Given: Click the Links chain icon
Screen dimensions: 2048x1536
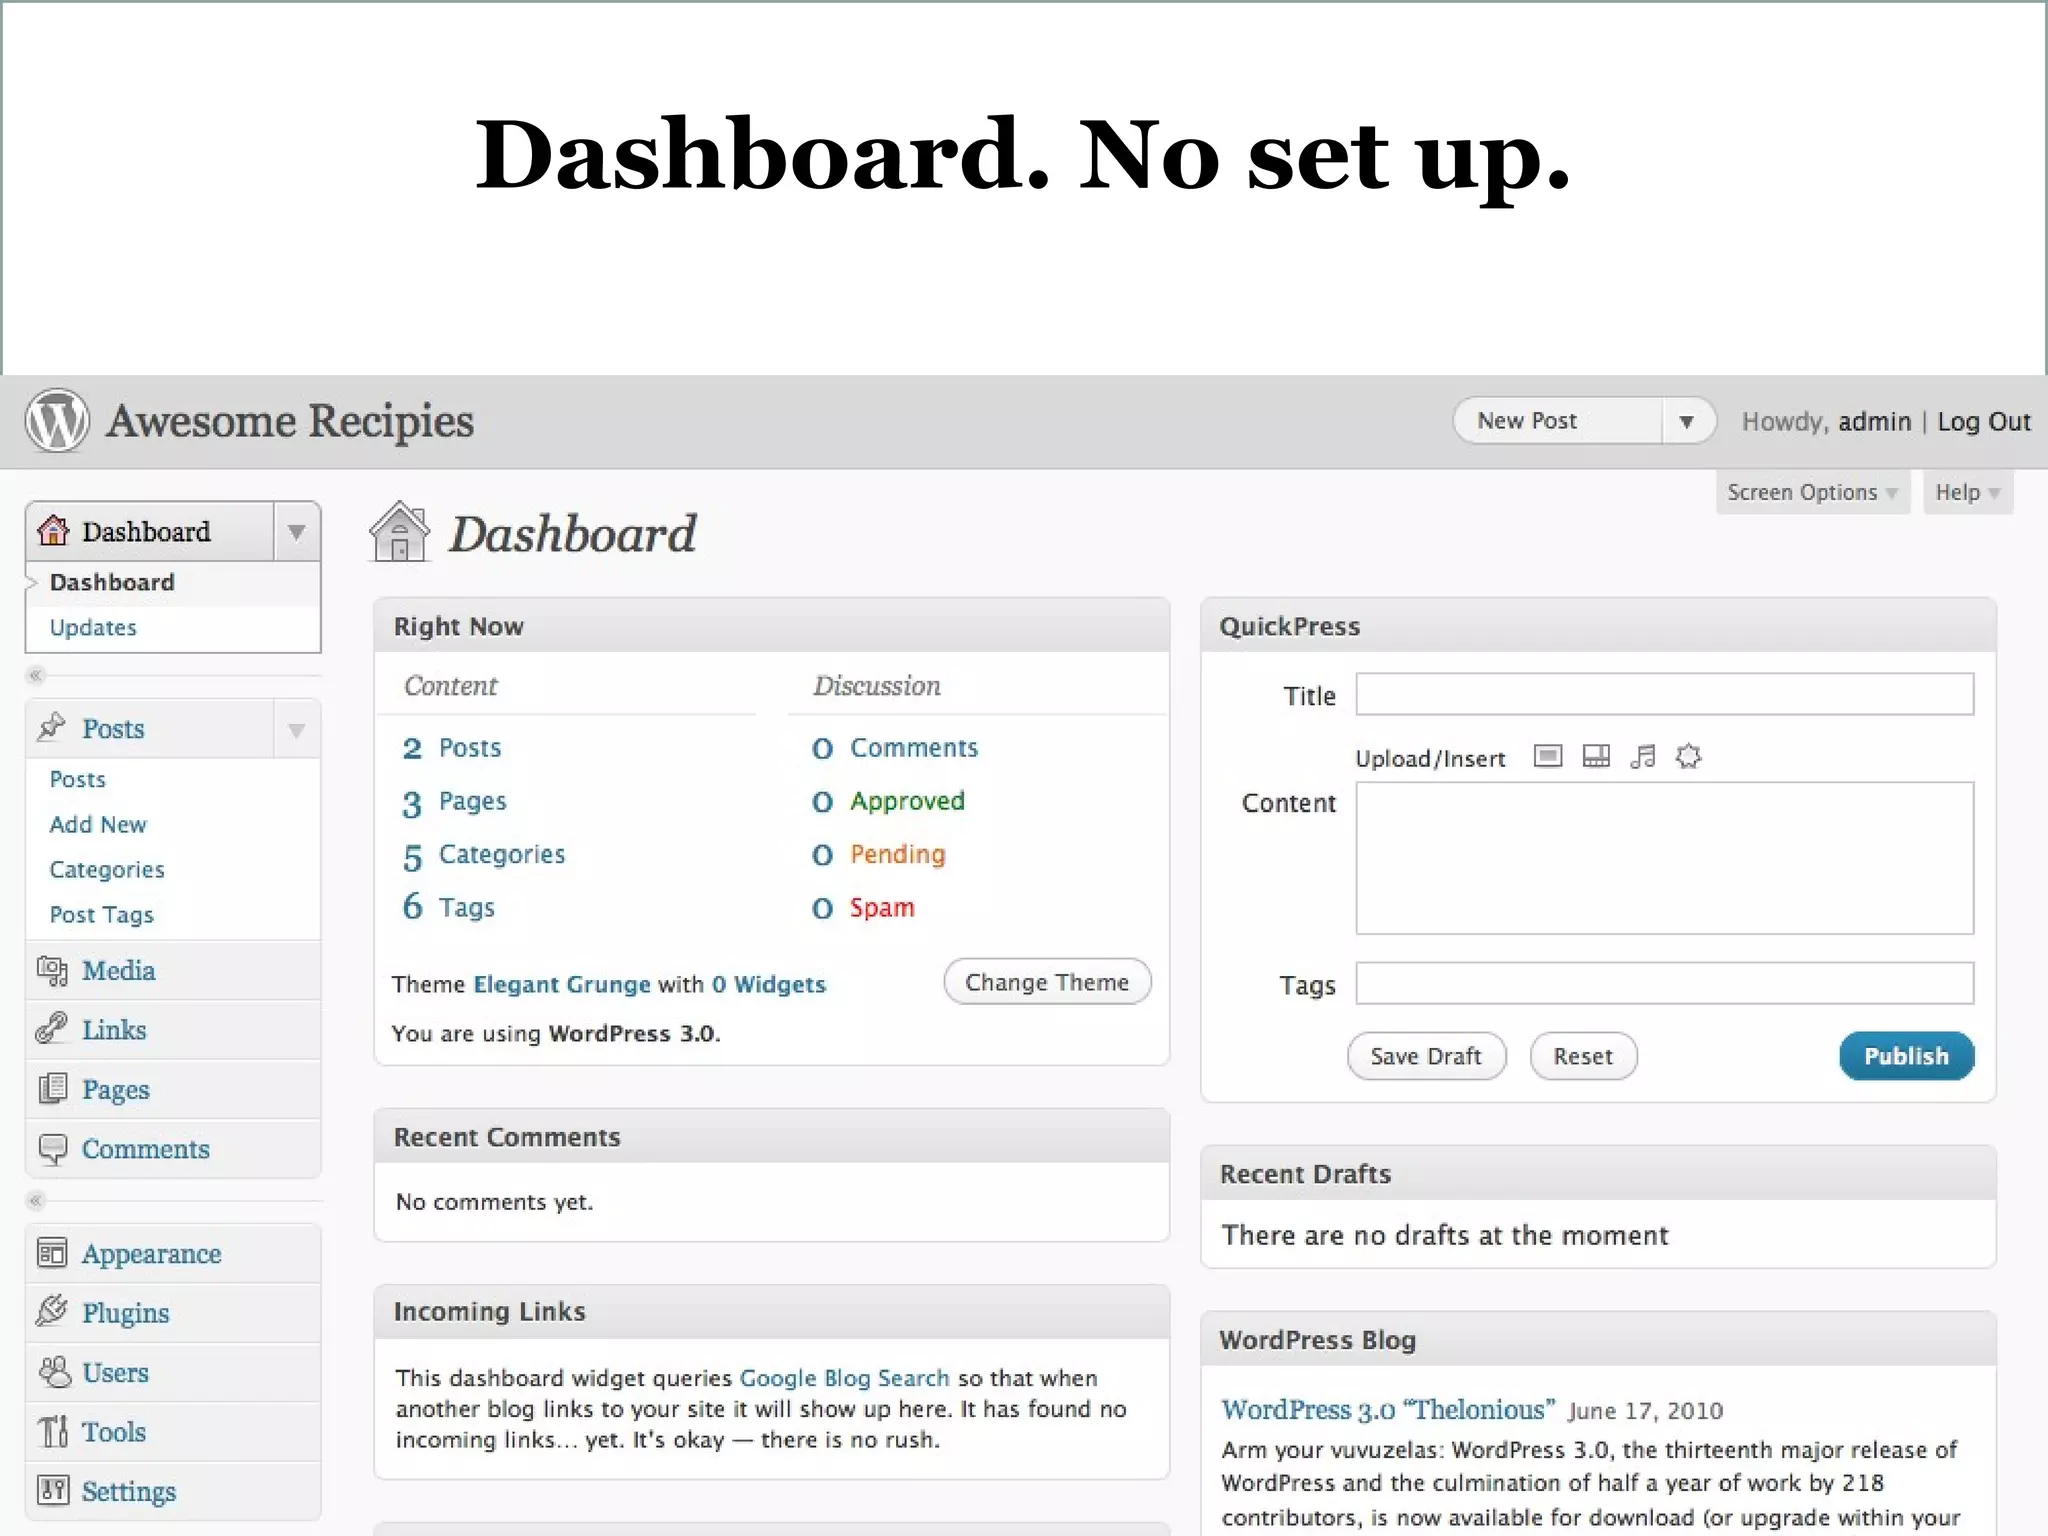Looking at the screenshot, I should click(52, 1029).
